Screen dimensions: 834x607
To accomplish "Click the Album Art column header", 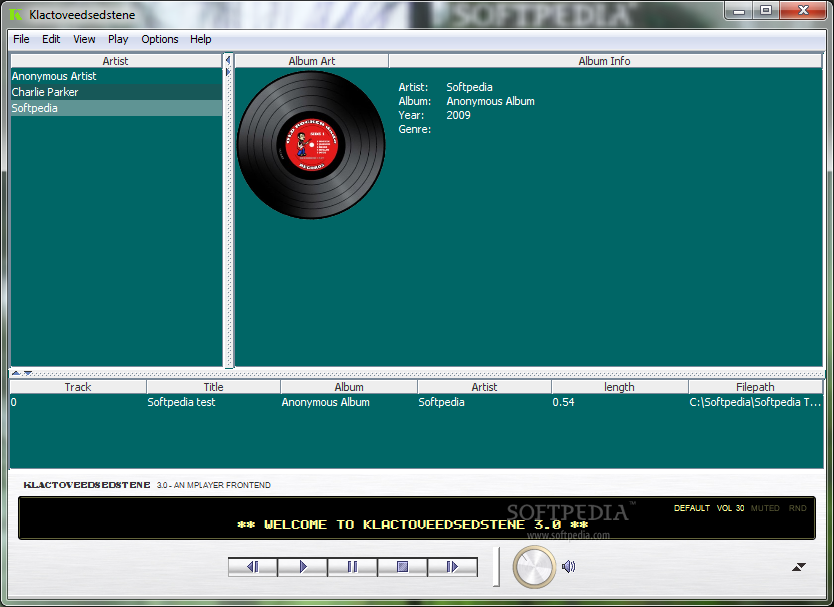I will (x=312, y=61).
